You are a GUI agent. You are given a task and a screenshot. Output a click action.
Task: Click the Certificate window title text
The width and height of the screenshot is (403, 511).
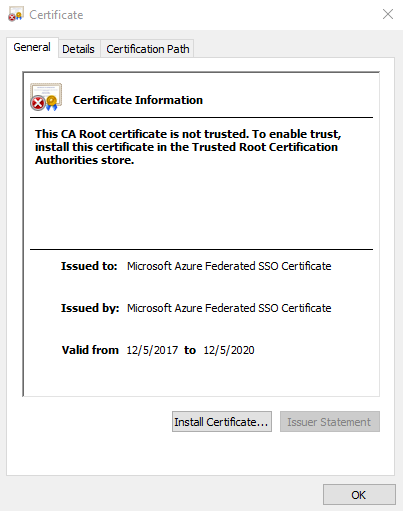[56, 15]
